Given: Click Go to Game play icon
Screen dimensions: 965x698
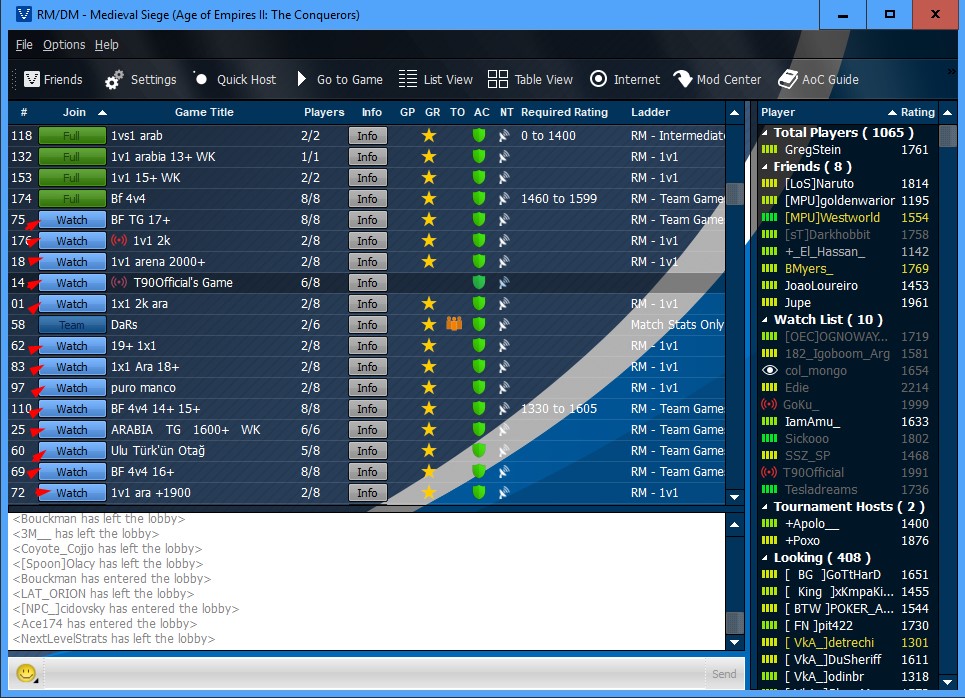Looking at the screenshot, I should tap(302, 79).
